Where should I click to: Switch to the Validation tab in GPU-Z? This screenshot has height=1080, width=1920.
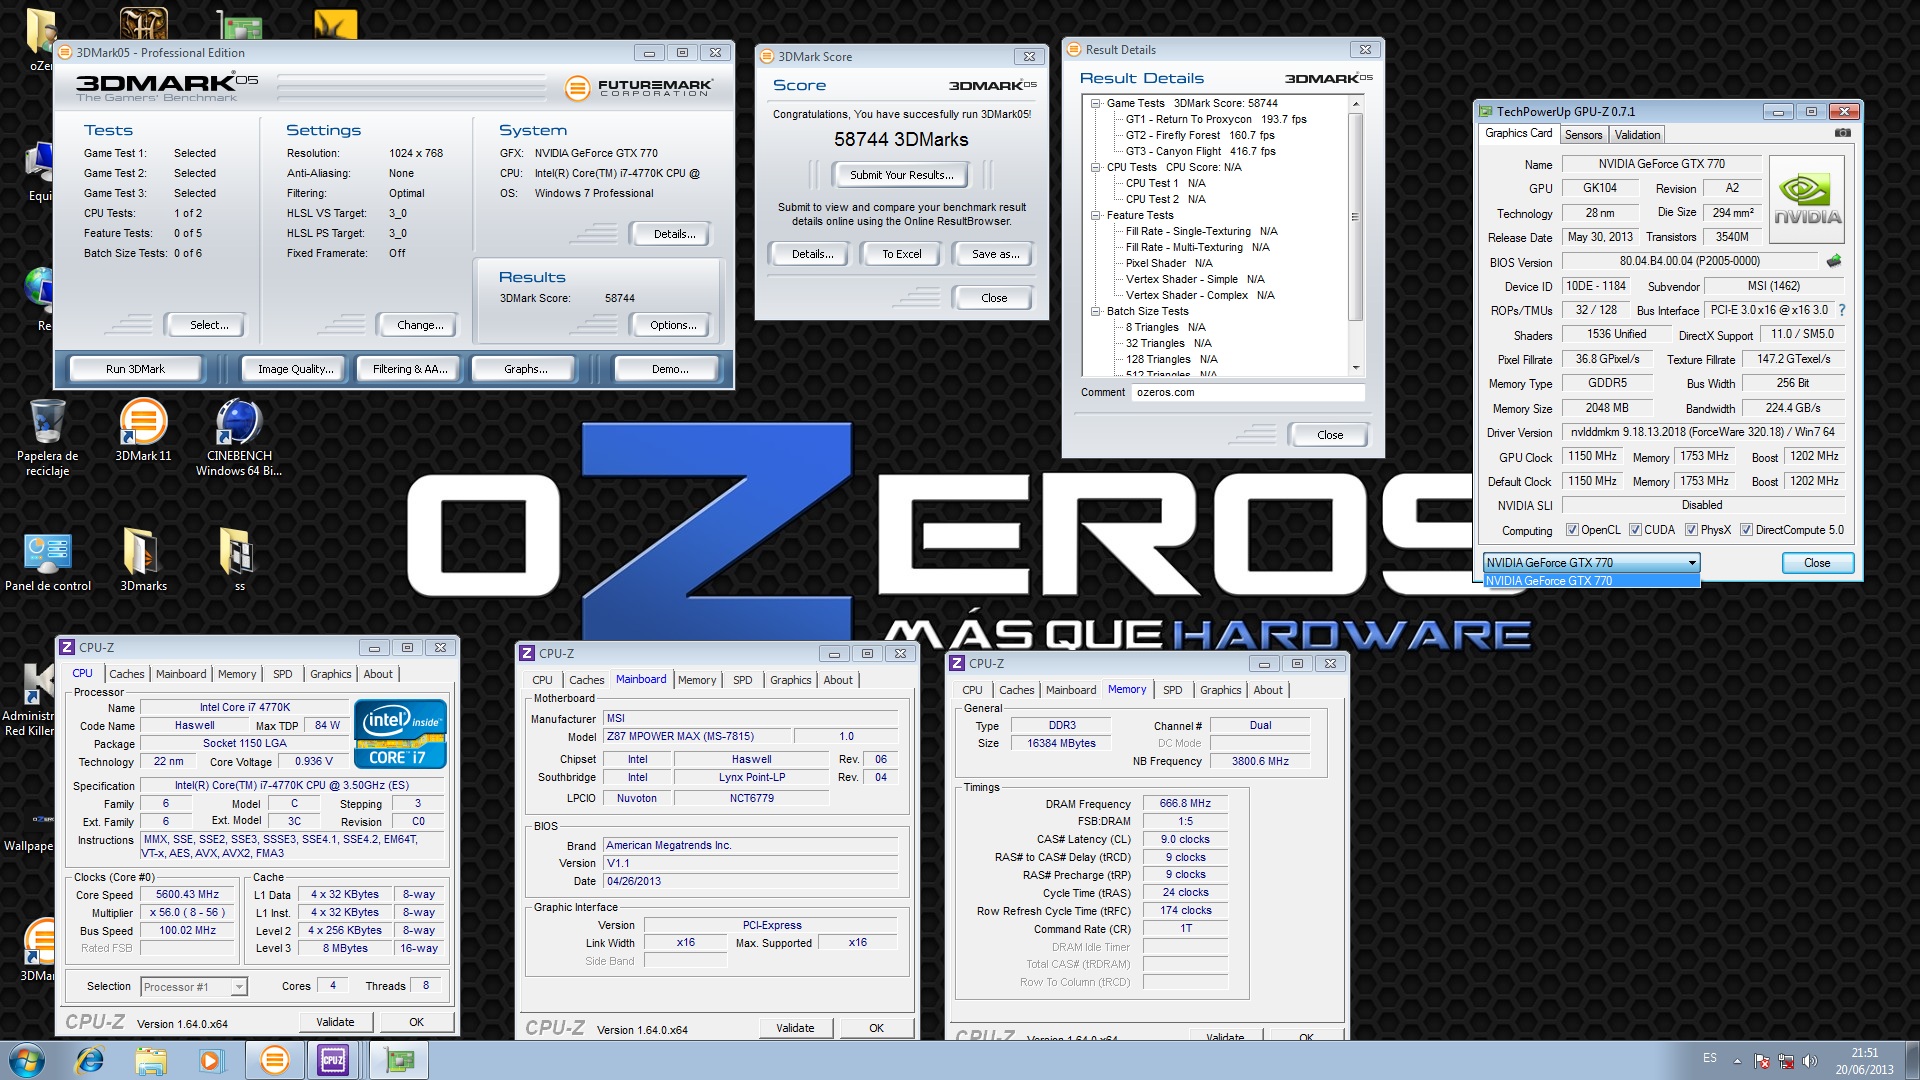1637,135
